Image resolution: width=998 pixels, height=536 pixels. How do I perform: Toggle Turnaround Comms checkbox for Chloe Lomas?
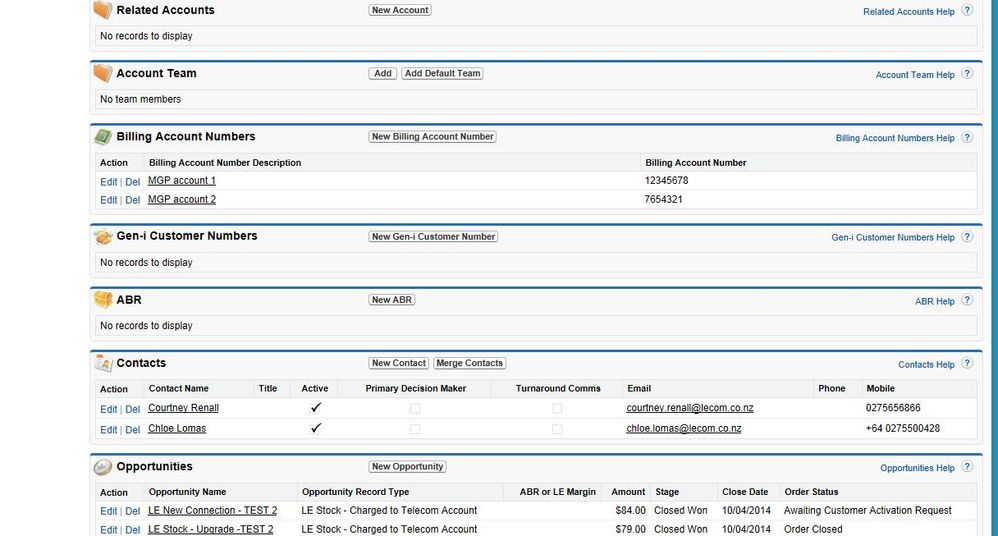click(557, 429)
